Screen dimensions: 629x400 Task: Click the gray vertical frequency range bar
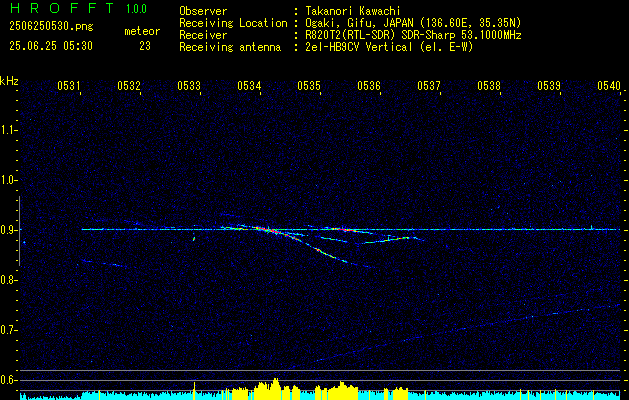click(x=19, y=231)
